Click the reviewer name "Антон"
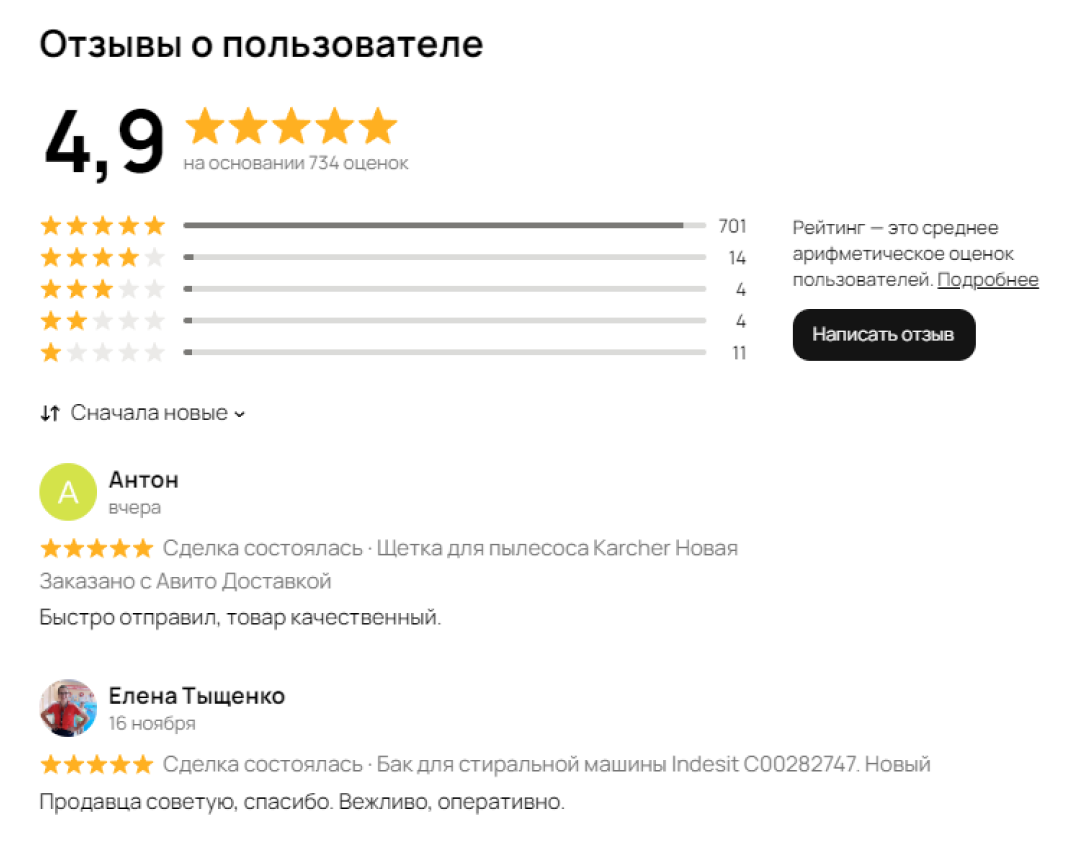This screenshot has width=1080, height=845. coord(143,480)
